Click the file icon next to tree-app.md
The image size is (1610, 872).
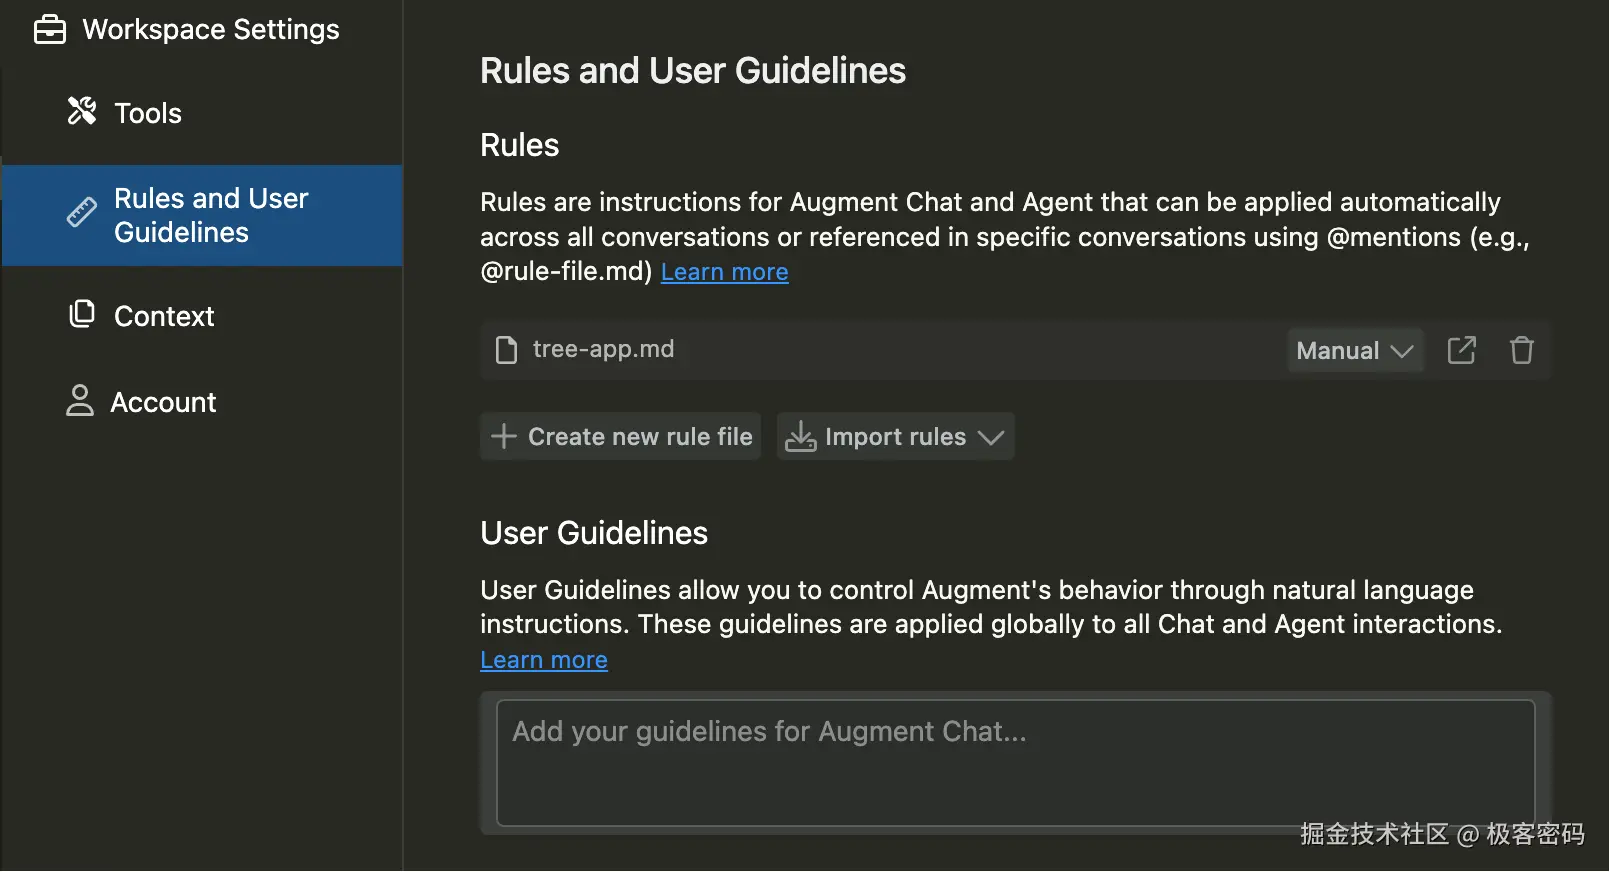pyautogui.click(x=507, y=350)
